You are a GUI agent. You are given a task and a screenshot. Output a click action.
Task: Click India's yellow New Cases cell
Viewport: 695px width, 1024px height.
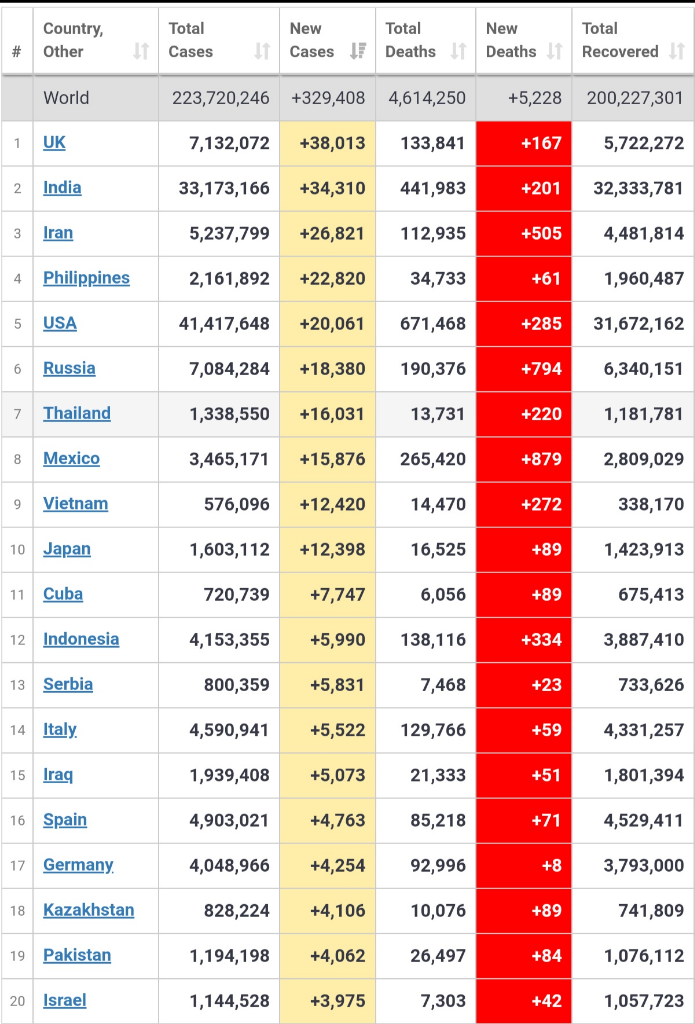click(328, 188)
